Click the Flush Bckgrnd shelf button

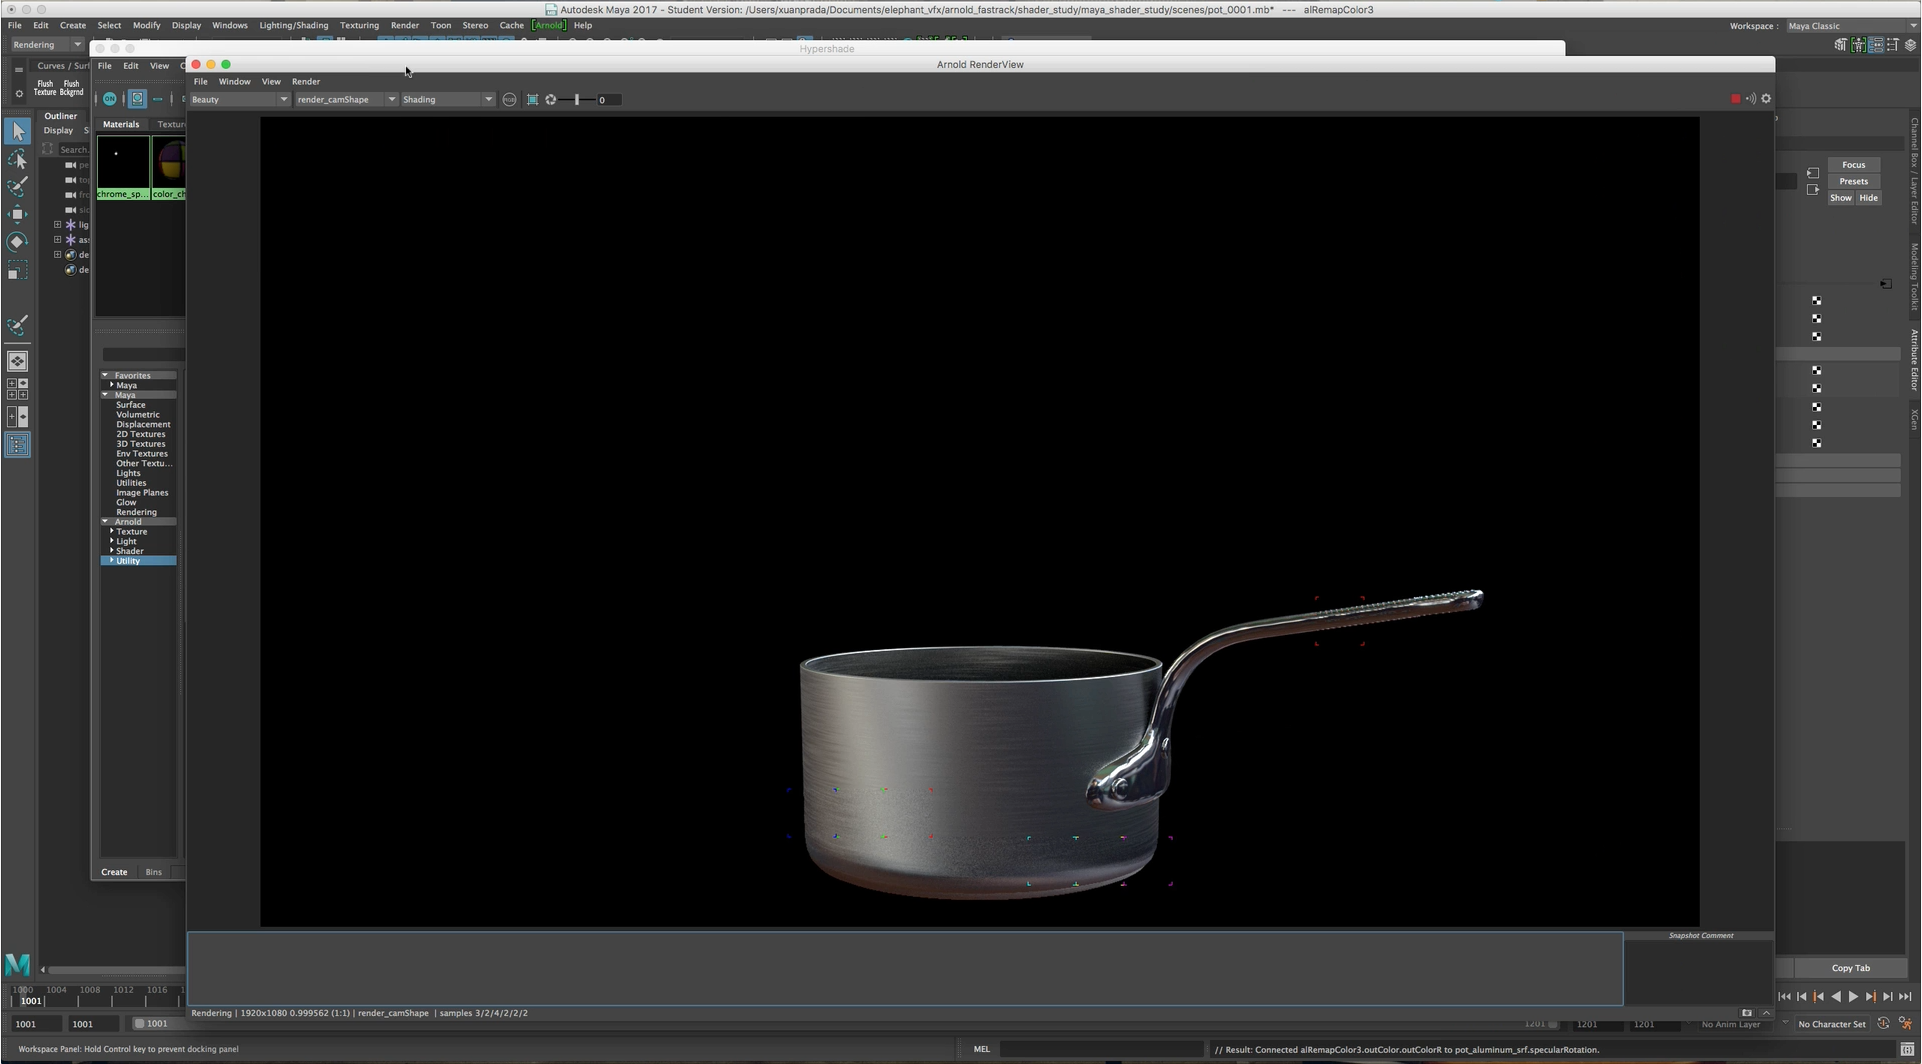pos(71,88)
